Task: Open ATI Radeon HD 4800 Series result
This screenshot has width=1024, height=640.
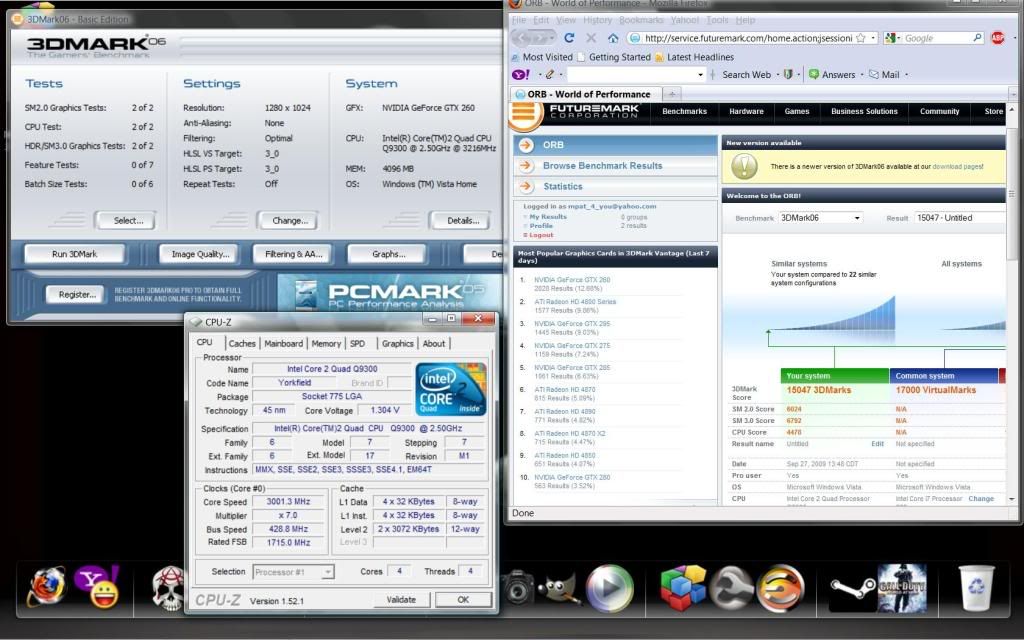Action: [x=575, y=302]
